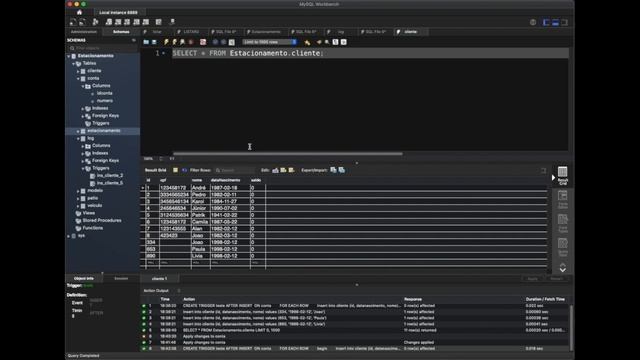Collapse the Tables folder node
The width and height of the screenshot is (640, 360).
tap(73, 64)
